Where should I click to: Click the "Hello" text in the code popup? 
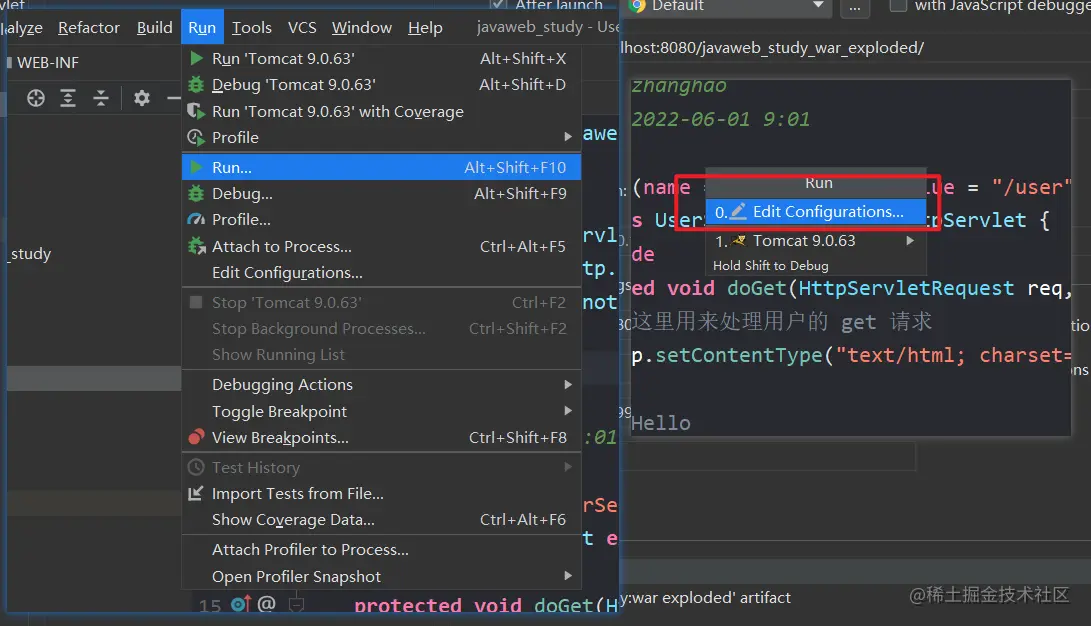pos(660,423)
